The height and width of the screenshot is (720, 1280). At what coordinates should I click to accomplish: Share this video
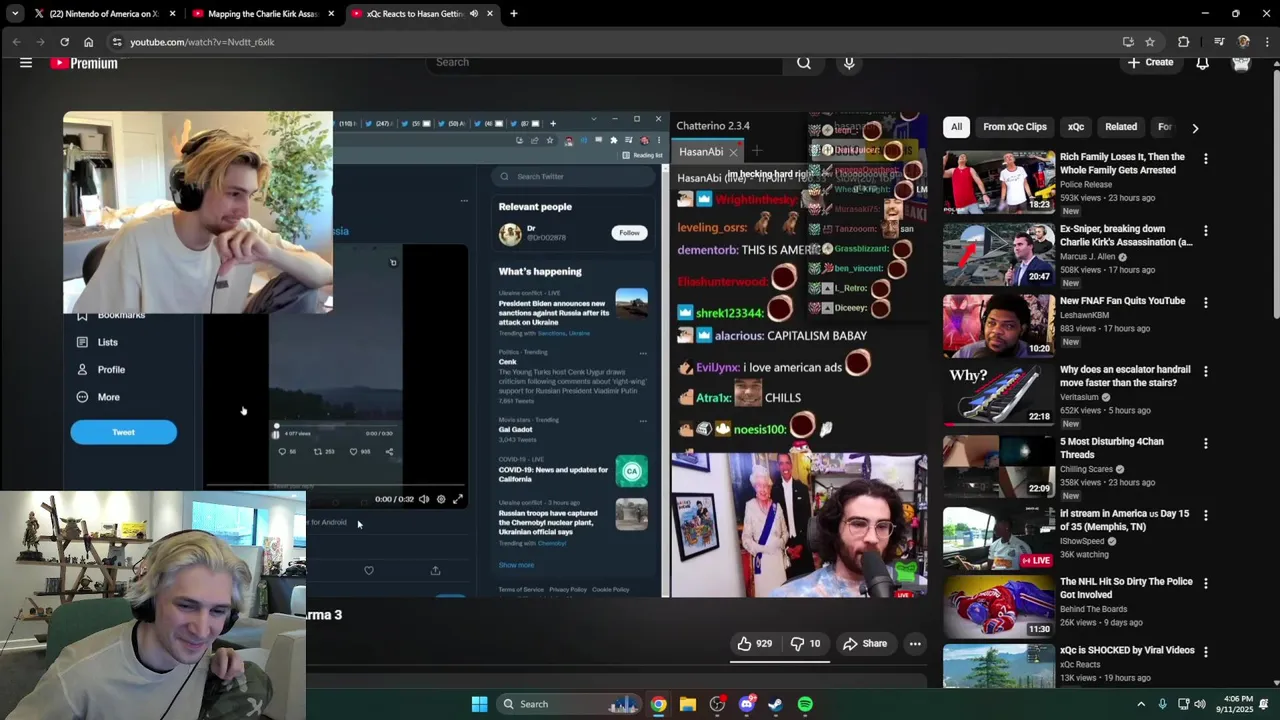[865, 644]
